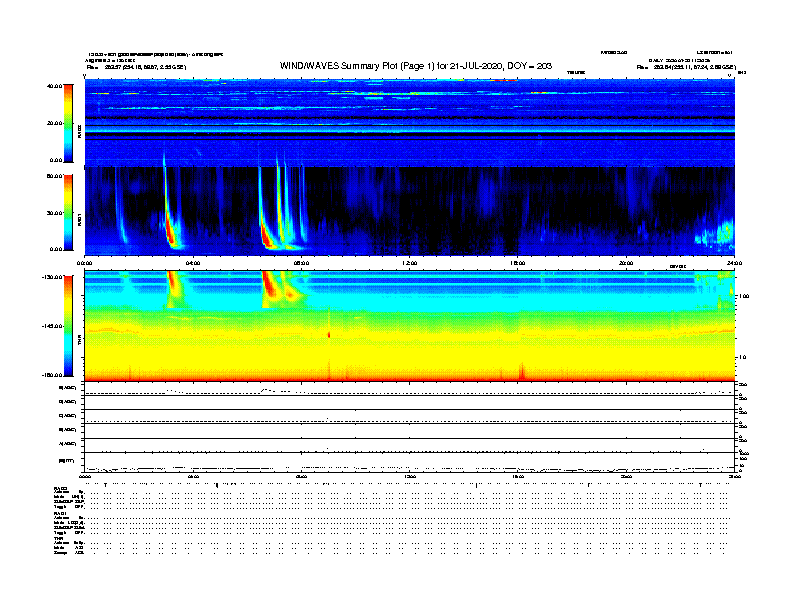Click the -145.00 label on TNR color scale
792x612 pixels.
pos(53,326)
